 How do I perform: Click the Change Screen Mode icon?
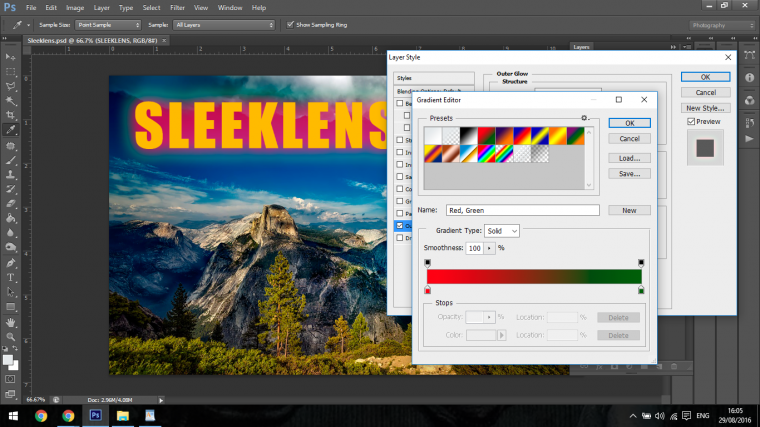click(x=10, y=394)
